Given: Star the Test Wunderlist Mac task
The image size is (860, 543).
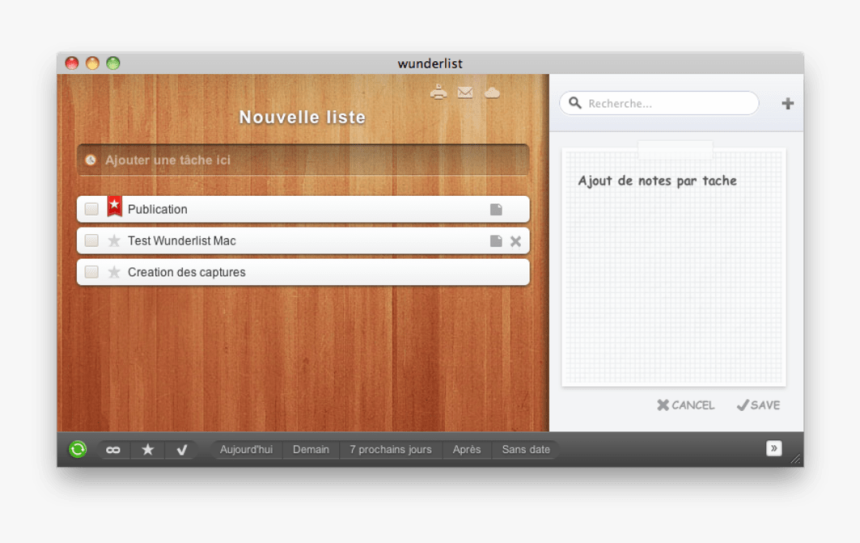Looking at the screenshot, I should click(x=114, y=241).
